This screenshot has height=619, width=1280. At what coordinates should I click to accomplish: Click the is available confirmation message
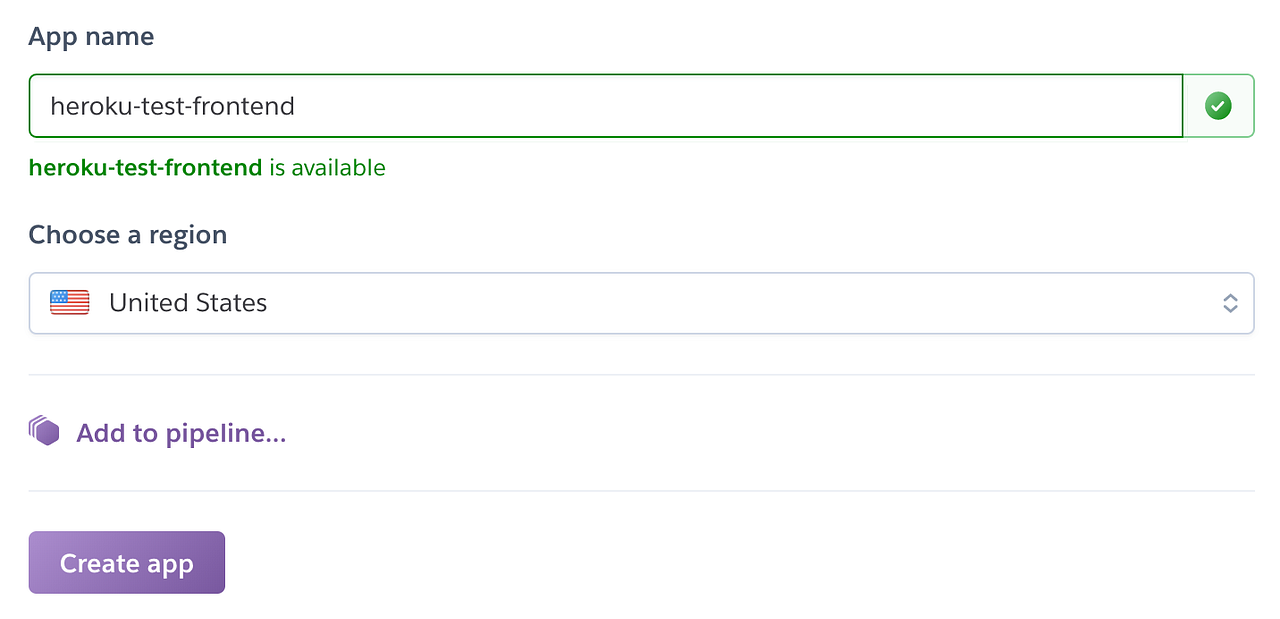pos(328,167)
